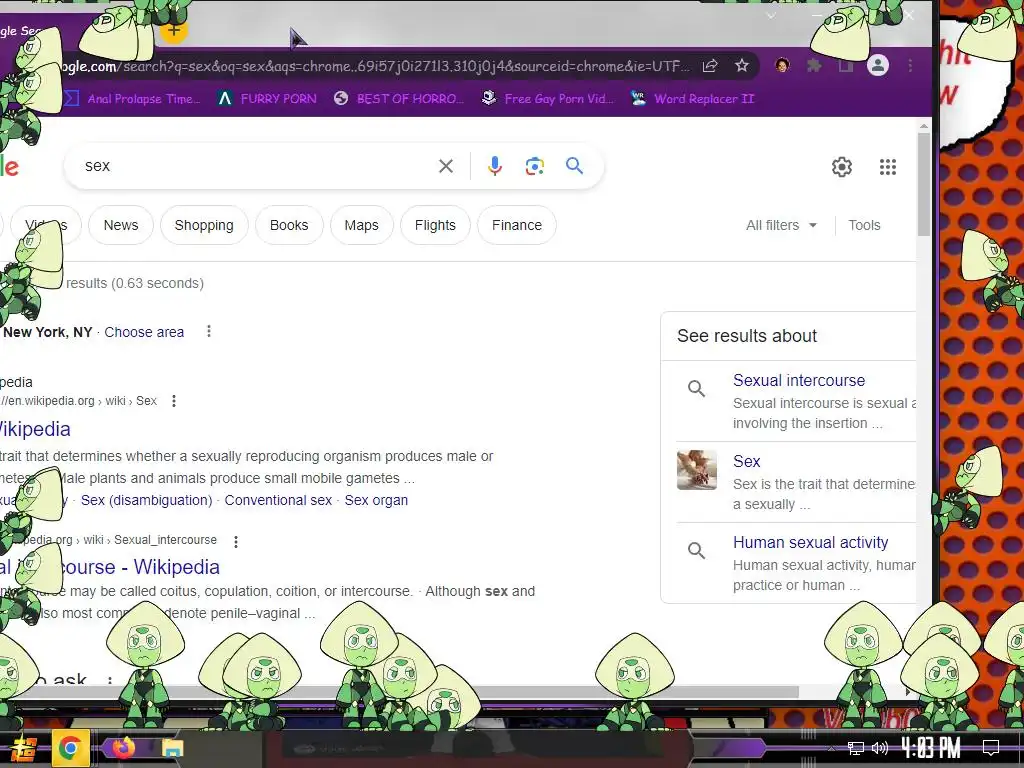Open Google quick settings gear
This screenshot has height=768, width=1024.
pyautogui.click(x=842, y=167)
